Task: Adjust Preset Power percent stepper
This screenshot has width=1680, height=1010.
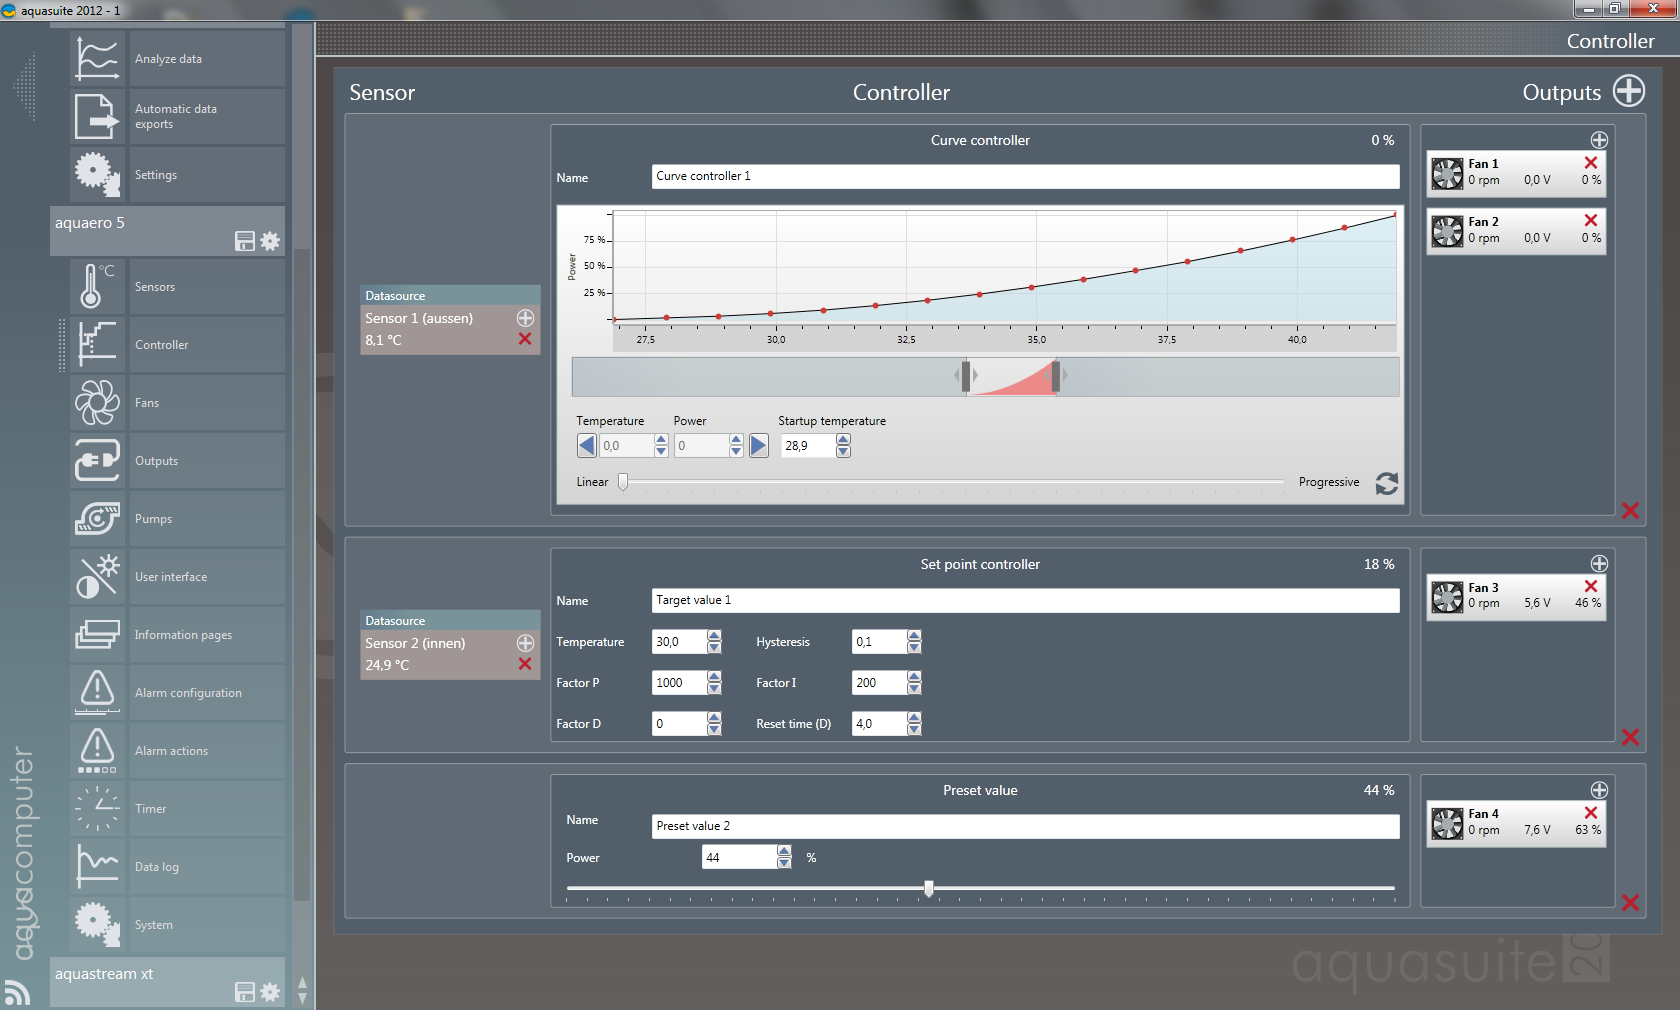Action: (x=784, y=857)
